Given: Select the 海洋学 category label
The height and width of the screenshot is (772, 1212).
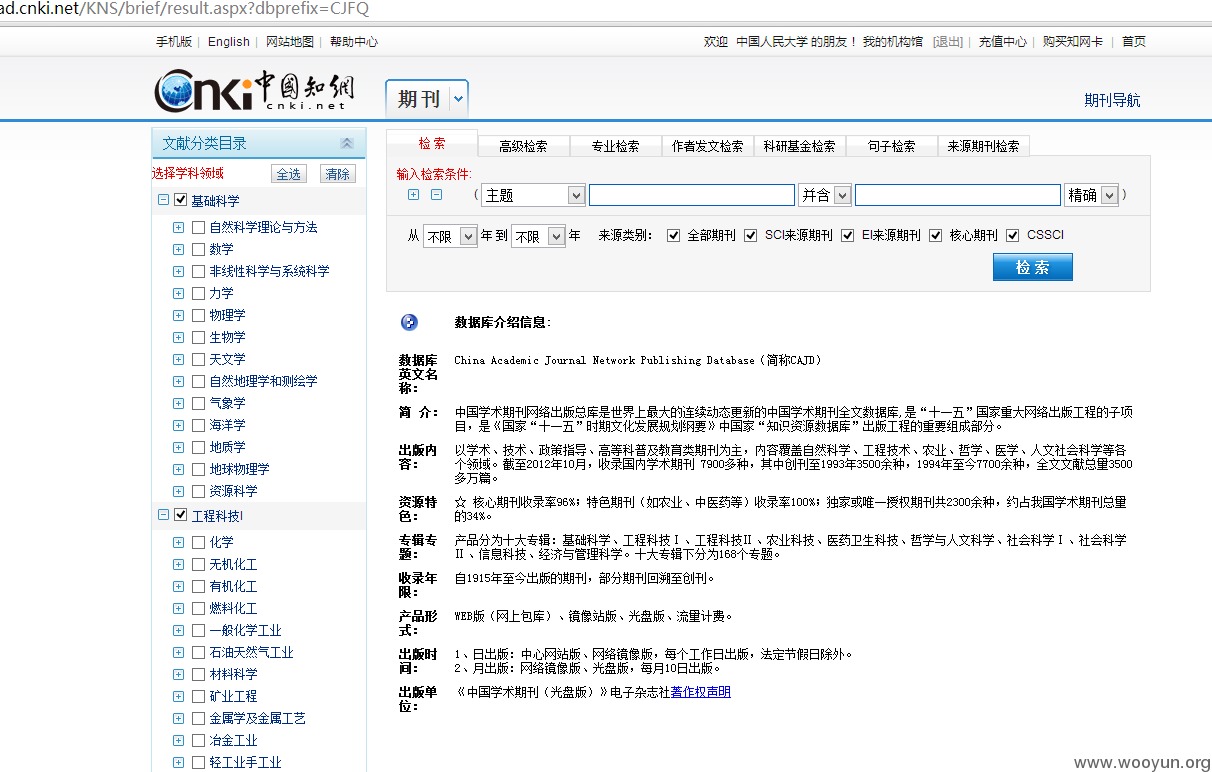Looking at the screenshot, I should coord(227,425).
